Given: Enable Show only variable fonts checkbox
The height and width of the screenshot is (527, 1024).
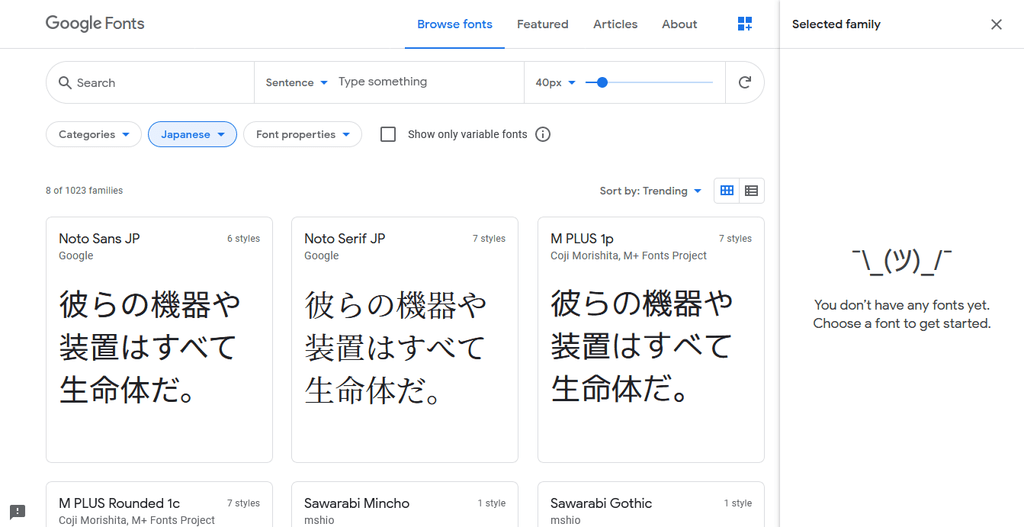Looking at the screenshot, I should (x=388, y=135).
